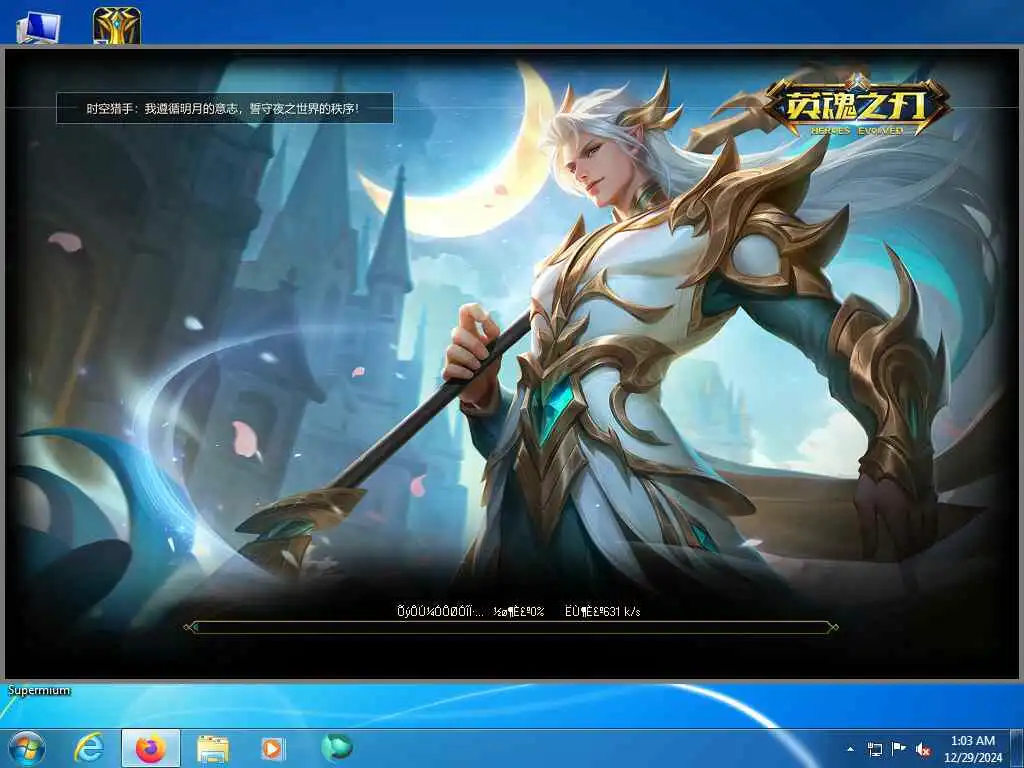Click the download progress bar

click(511, 628)
